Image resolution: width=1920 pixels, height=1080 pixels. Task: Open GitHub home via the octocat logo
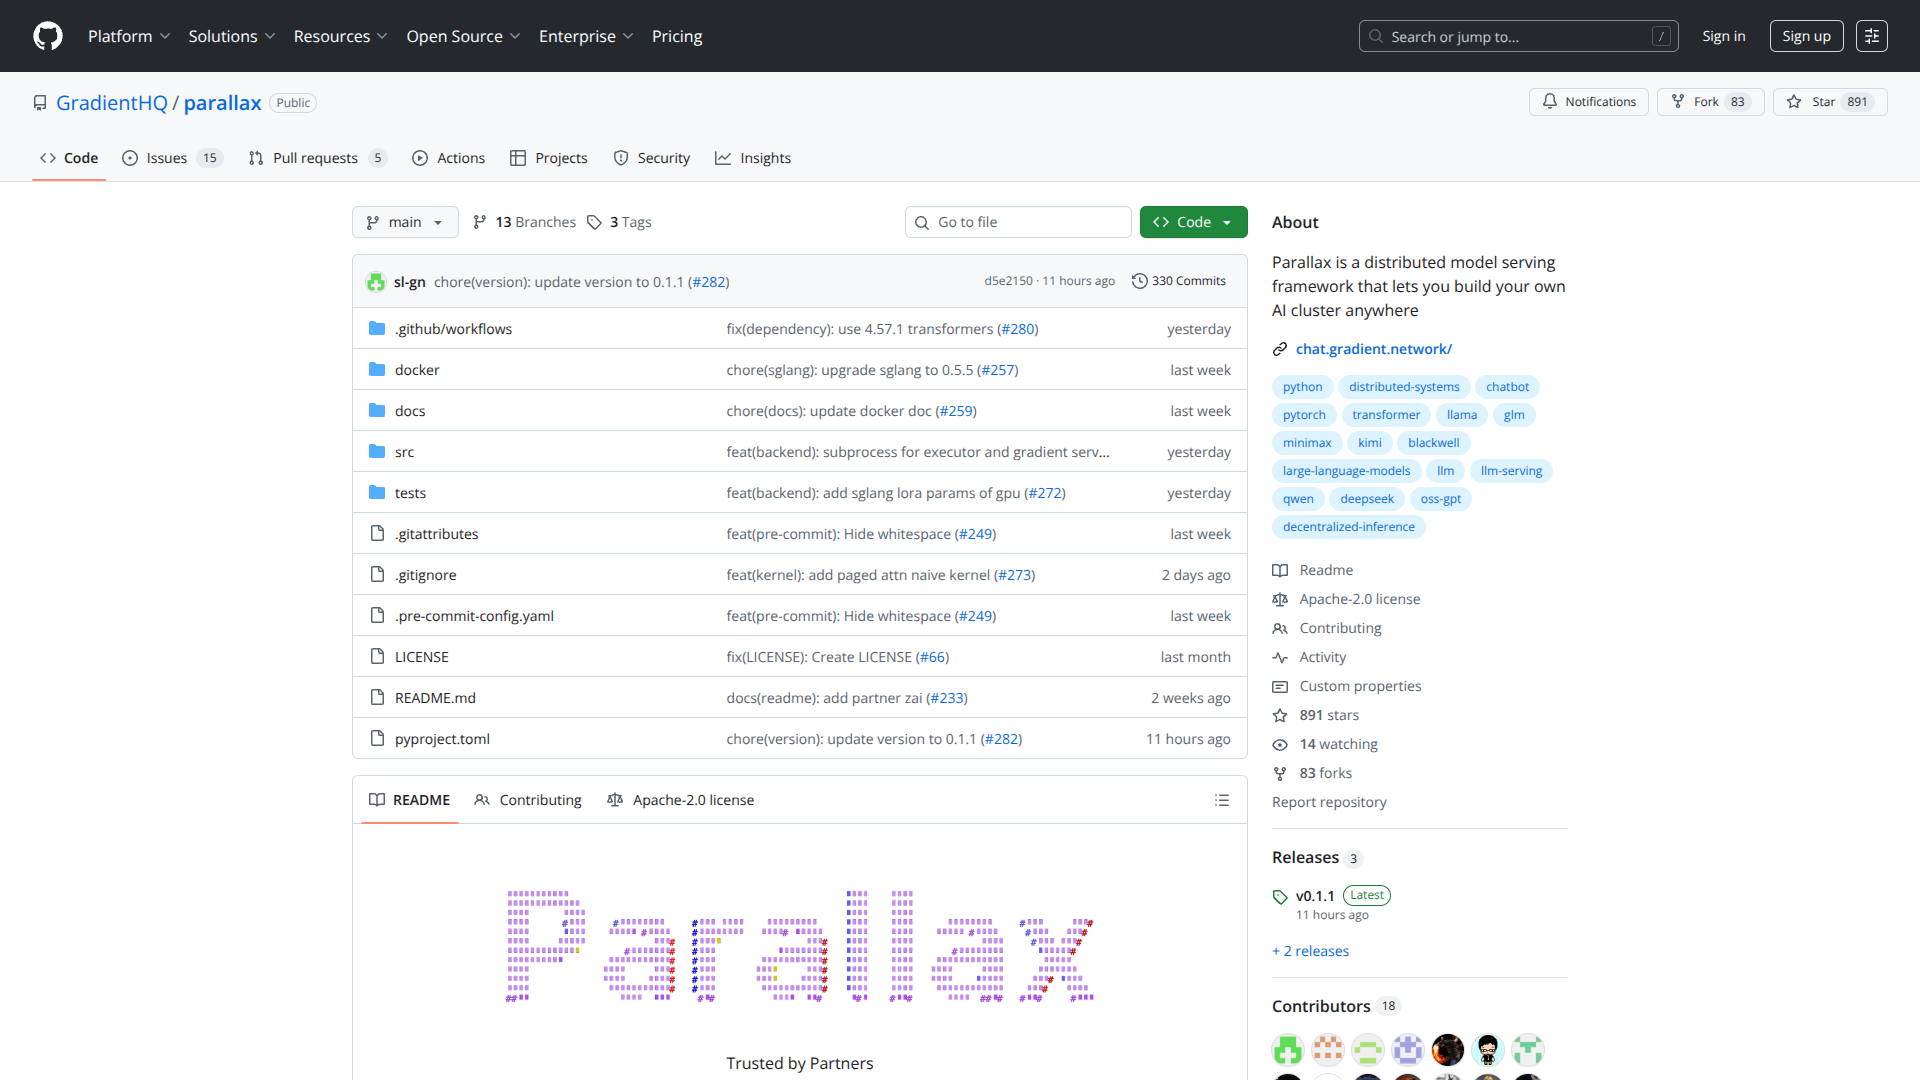[x=46, y=36]
